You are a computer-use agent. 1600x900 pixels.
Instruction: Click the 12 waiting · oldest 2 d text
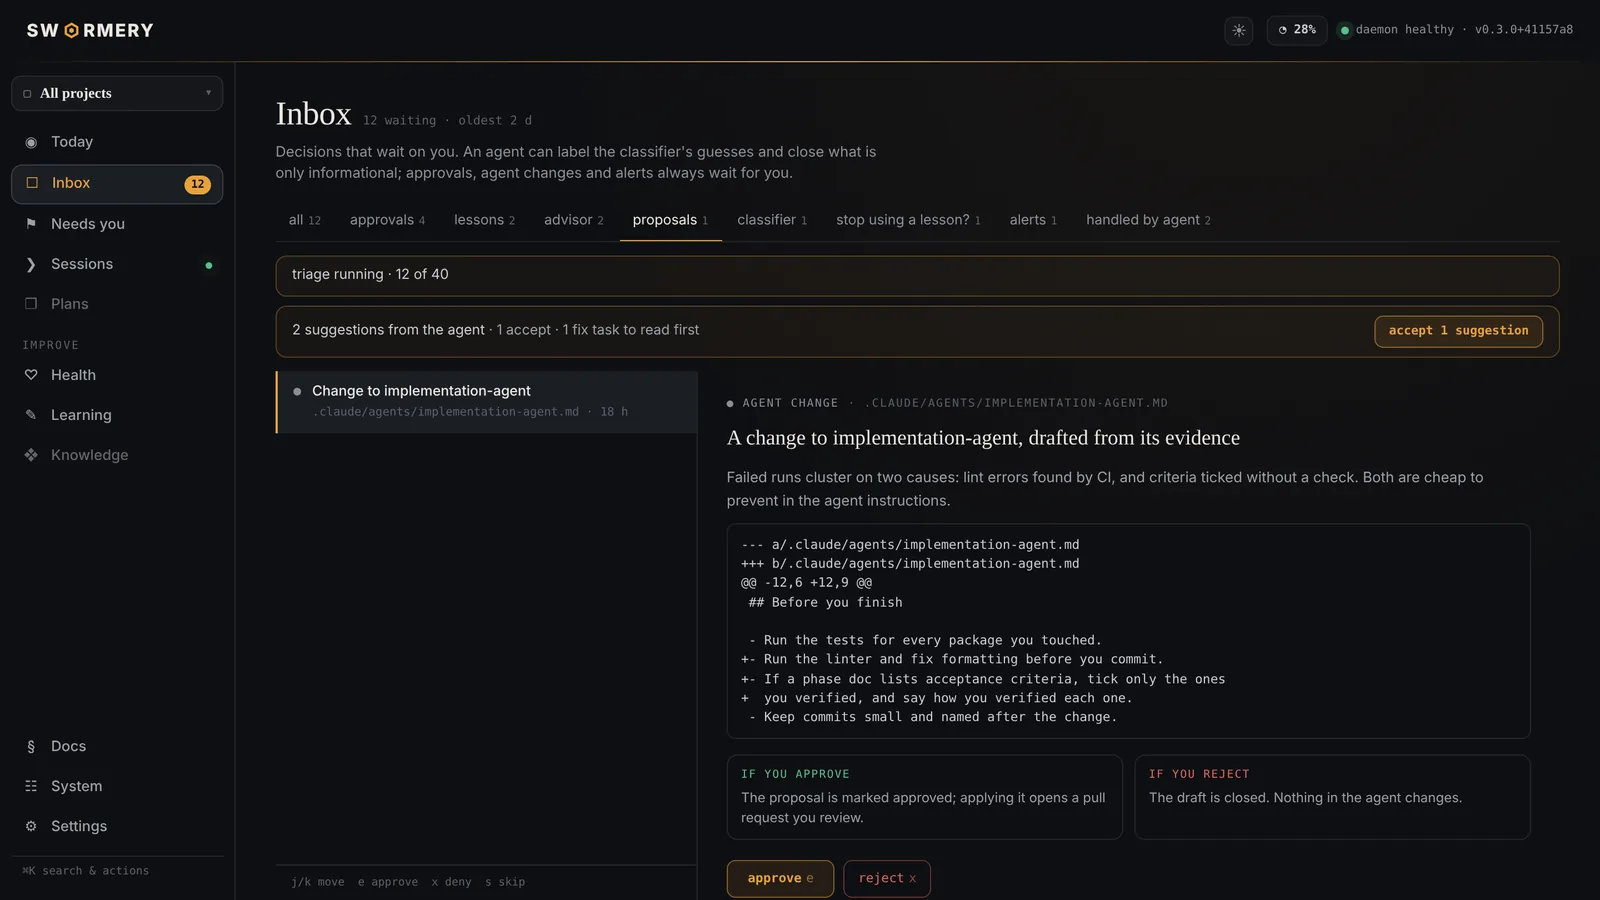(x=447, y=120)
